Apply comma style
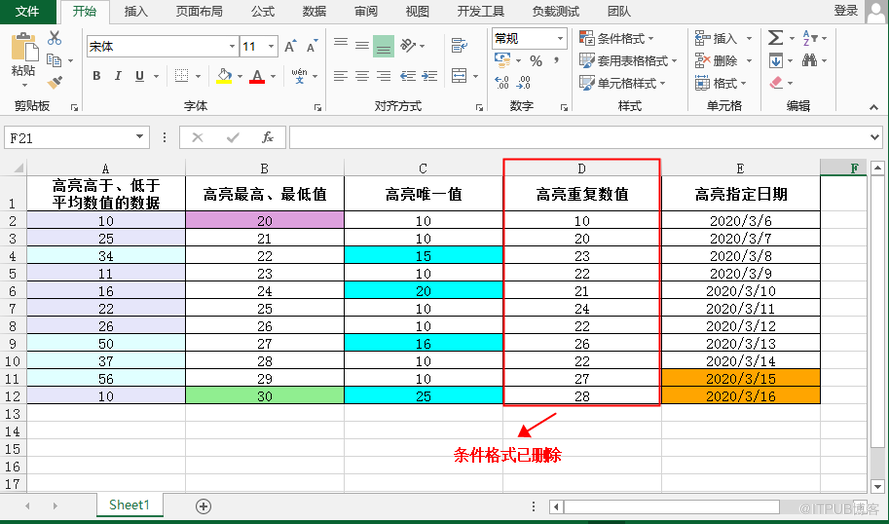 557,60
